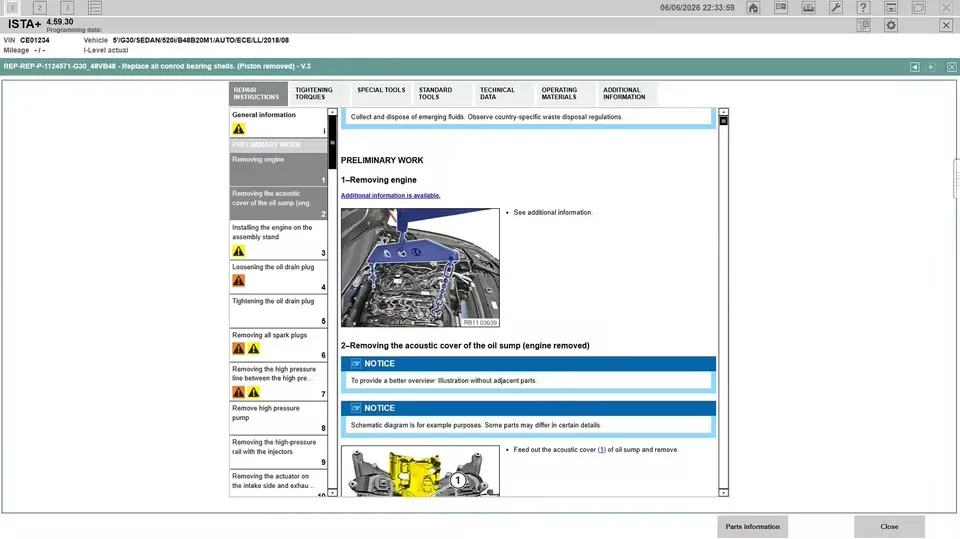Go to the ISTA home screen icon
This screenshot has height=539, width=960.
point(753,8)
